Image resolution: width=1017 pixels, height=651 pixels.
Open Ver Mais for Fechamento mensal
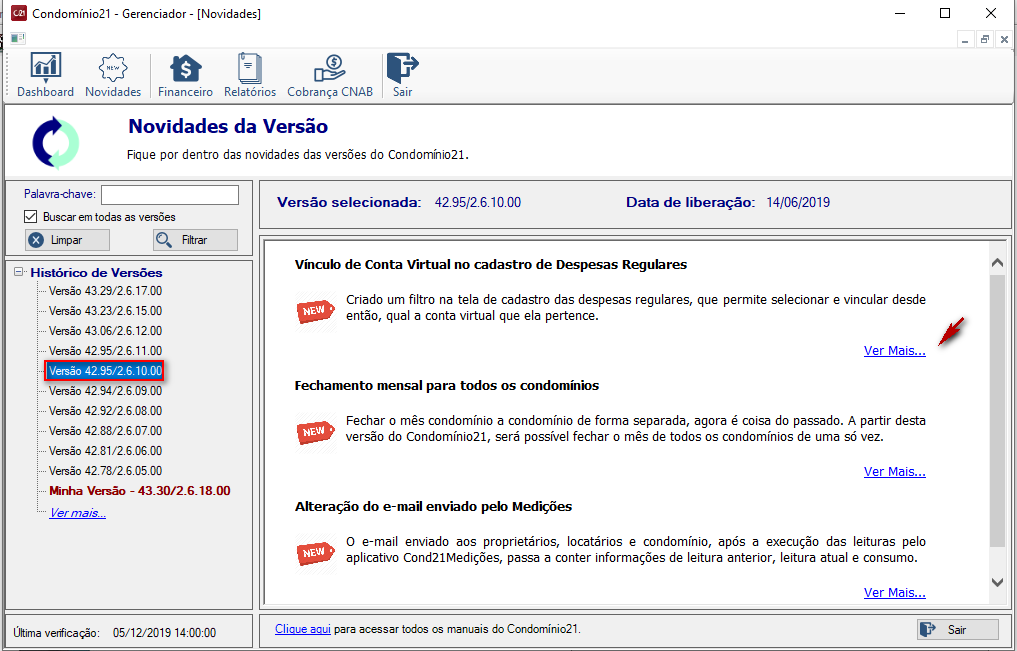(x=894, y=471)
